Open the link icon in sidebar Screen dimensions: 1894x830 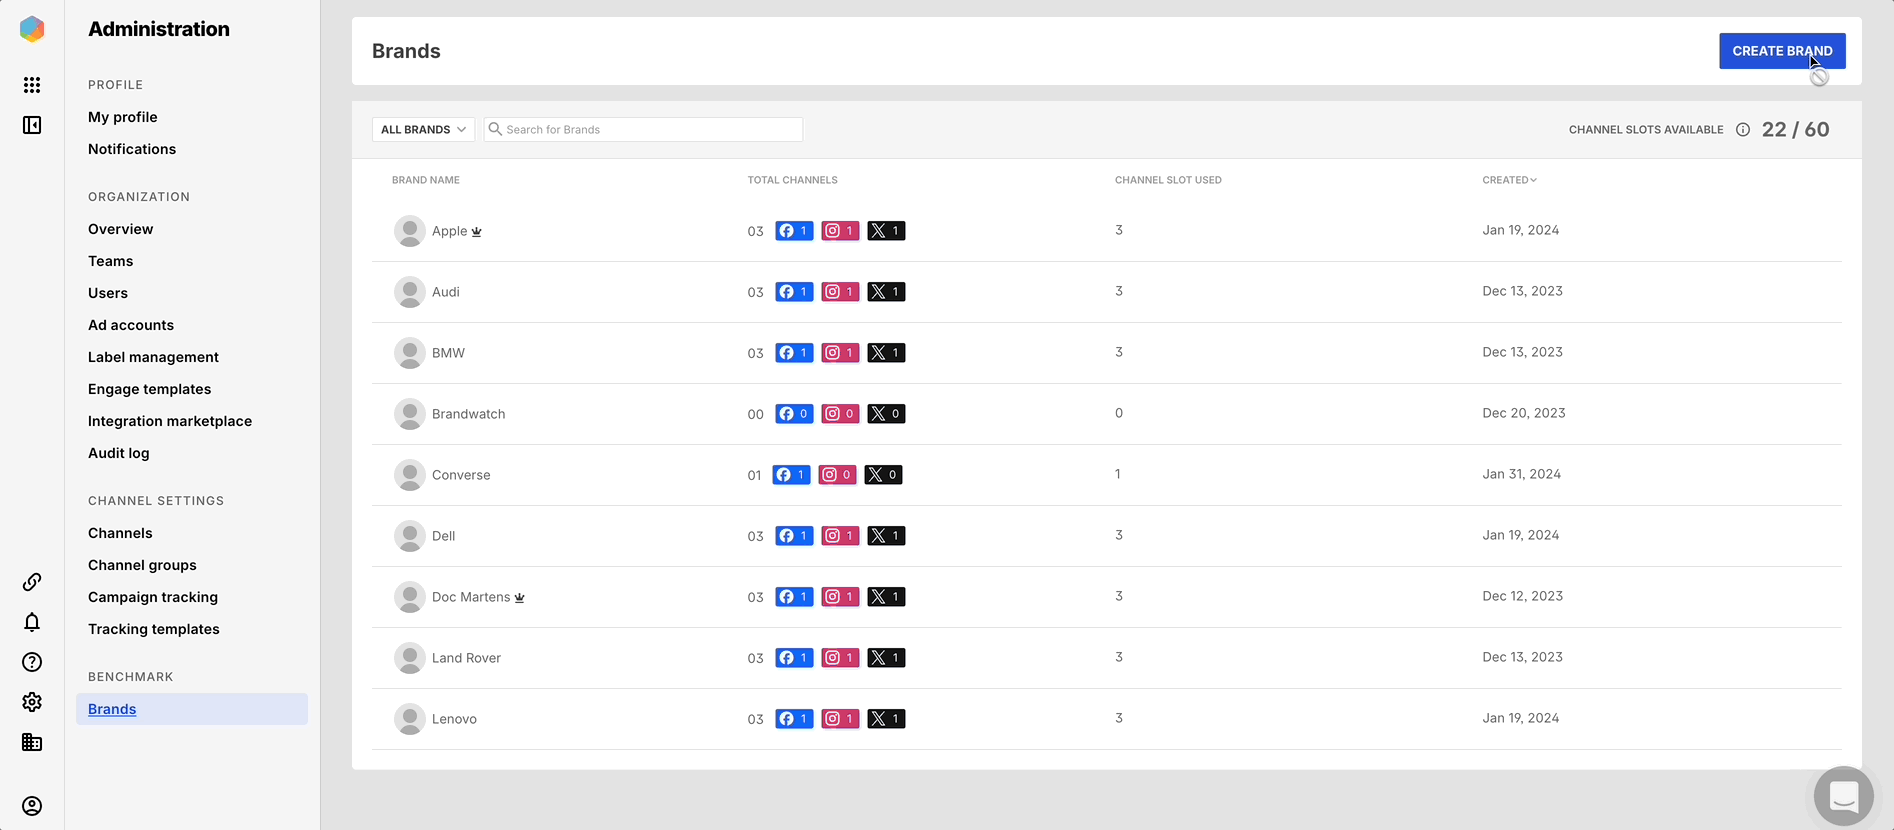32,582
